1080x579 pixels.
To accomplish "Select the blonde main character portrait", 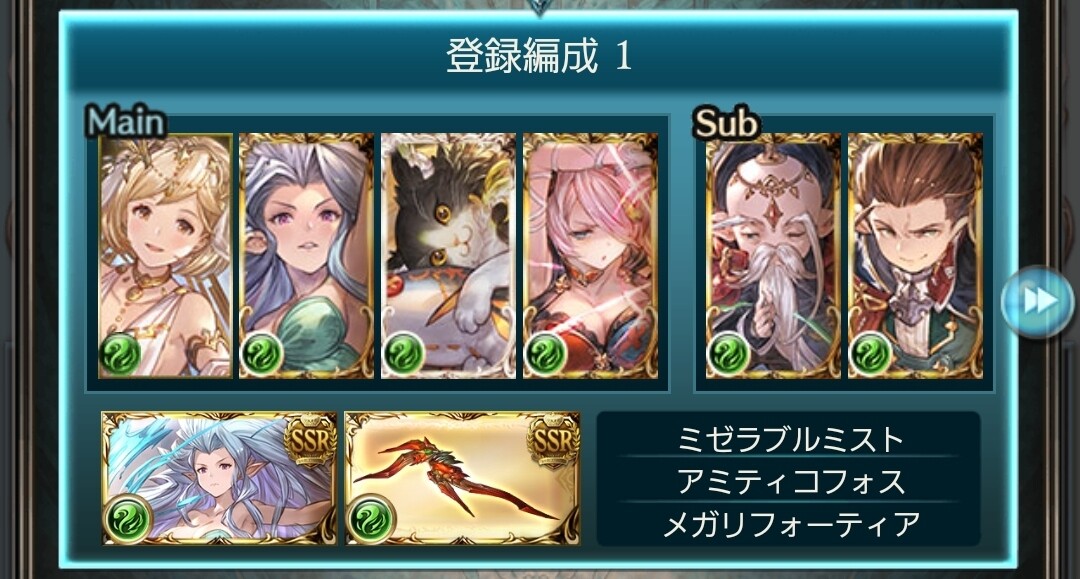I will (165, 256).
